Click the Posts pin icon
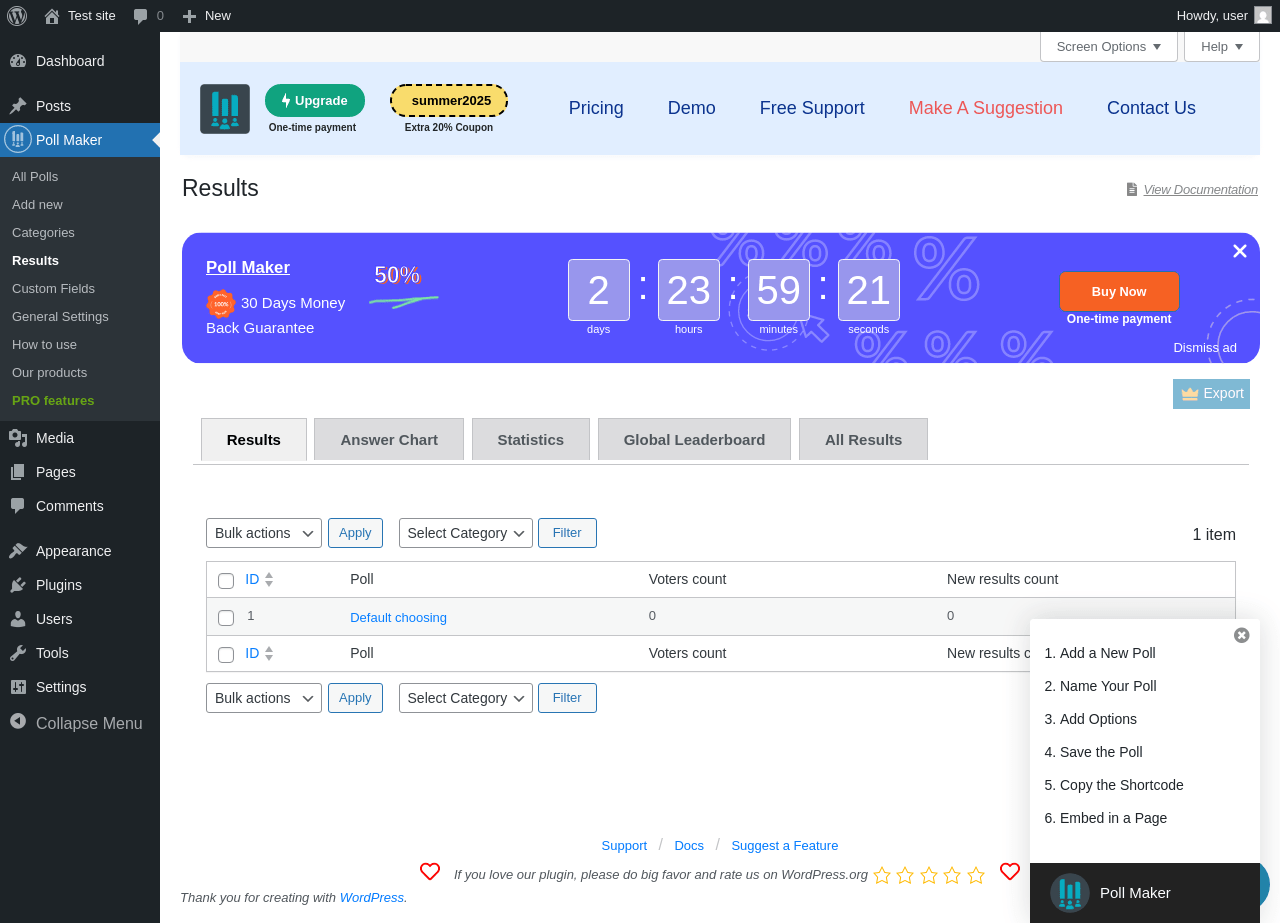This screenshot has height=923, width=1280. (x=18, y=106)
